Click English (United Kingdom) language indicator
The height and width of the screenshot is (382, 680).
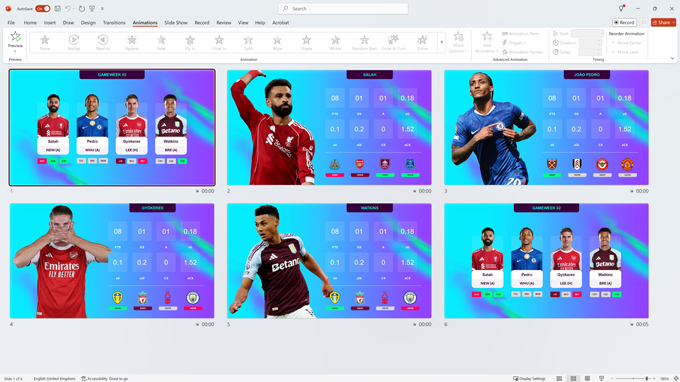pyautogui.click(x=54, y=379)
